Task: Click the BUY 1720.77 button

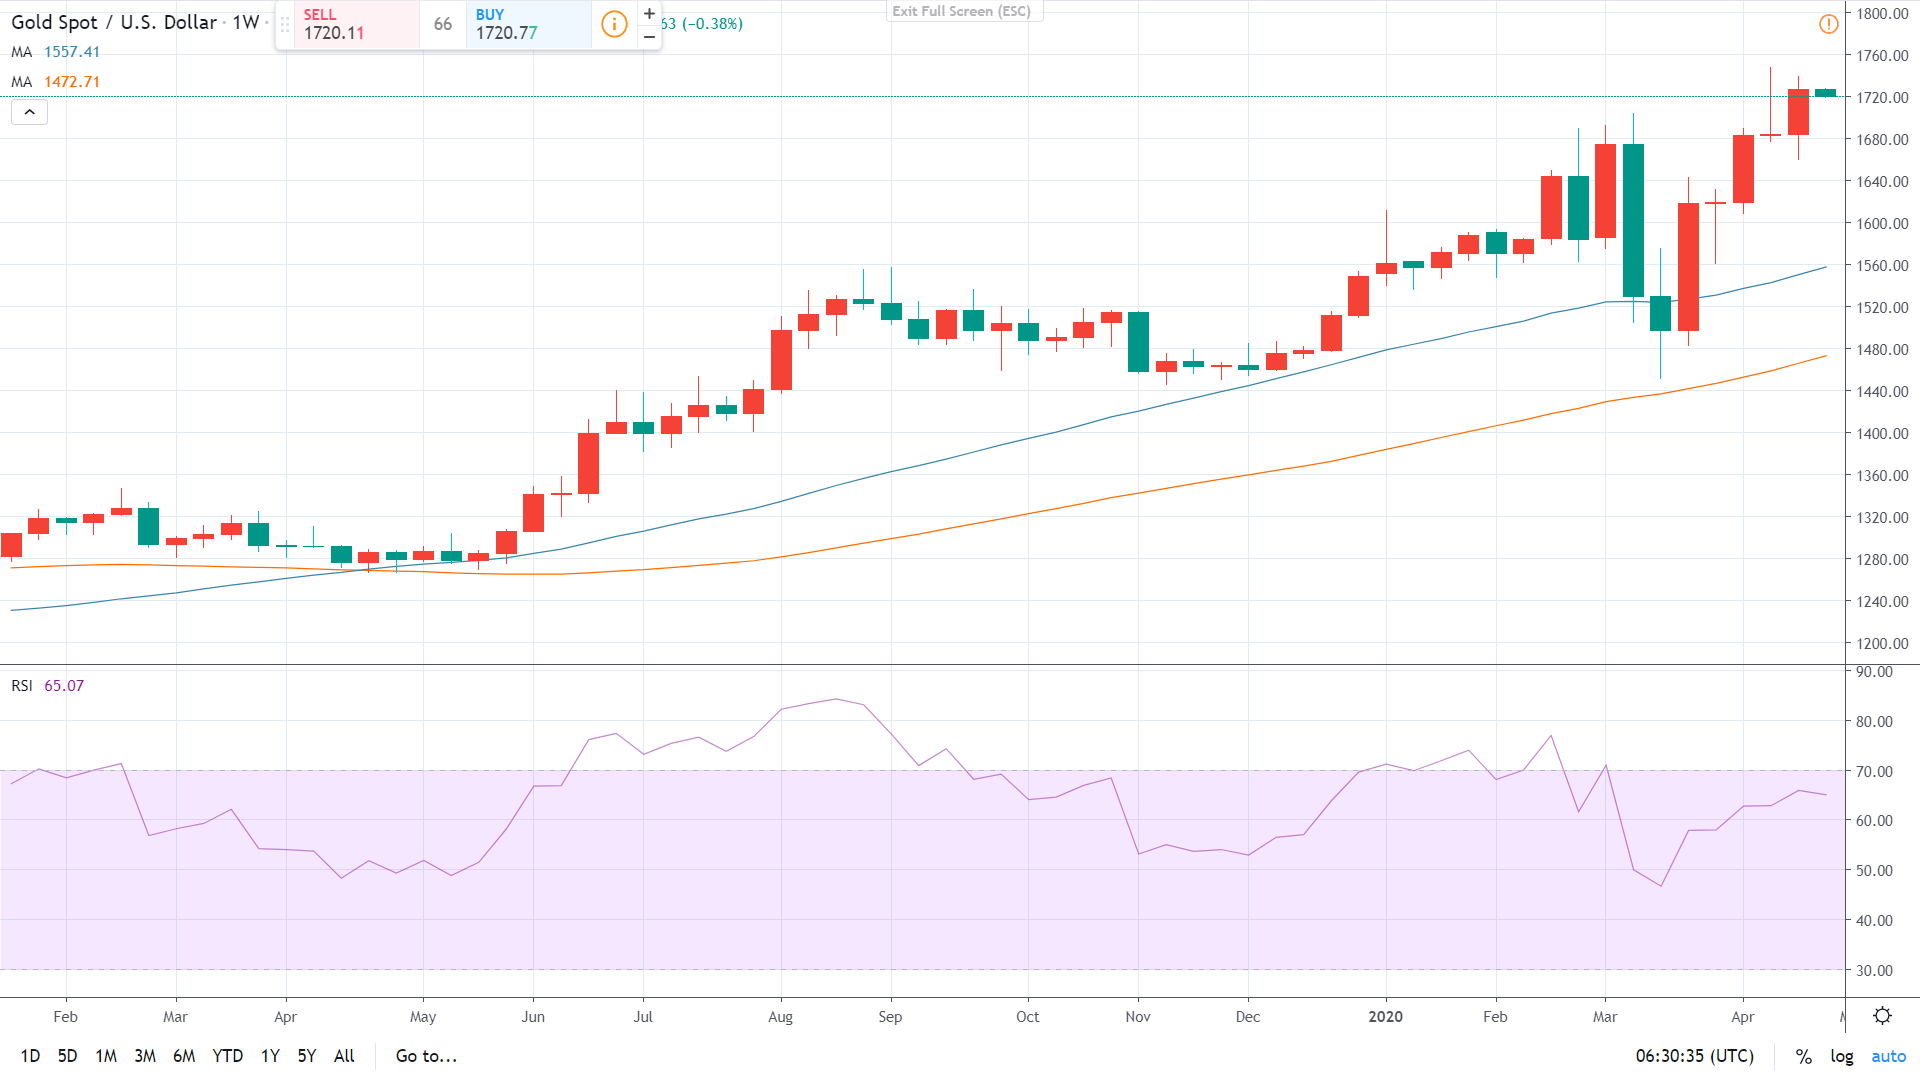Action: (528, 24)
